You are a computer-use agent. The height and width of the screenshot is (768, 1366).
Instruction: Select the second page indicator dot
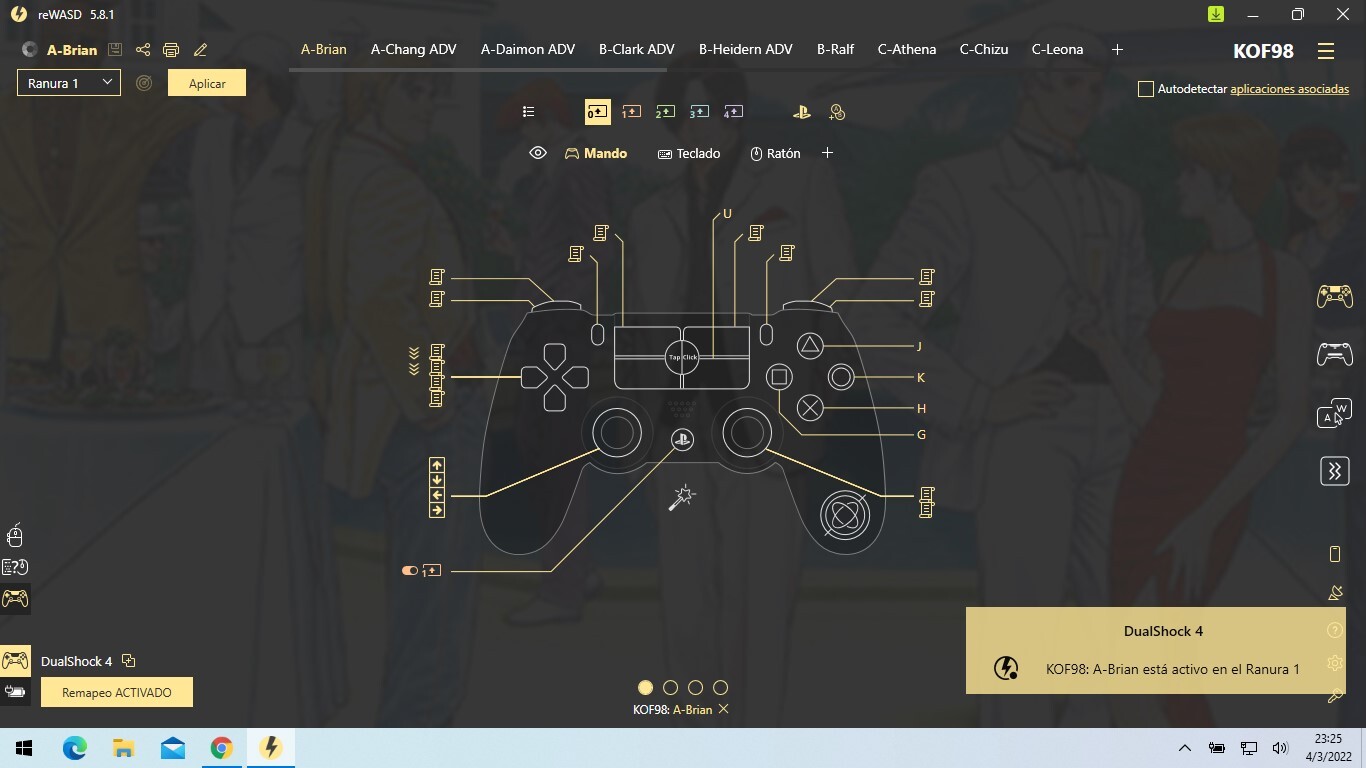670,687
